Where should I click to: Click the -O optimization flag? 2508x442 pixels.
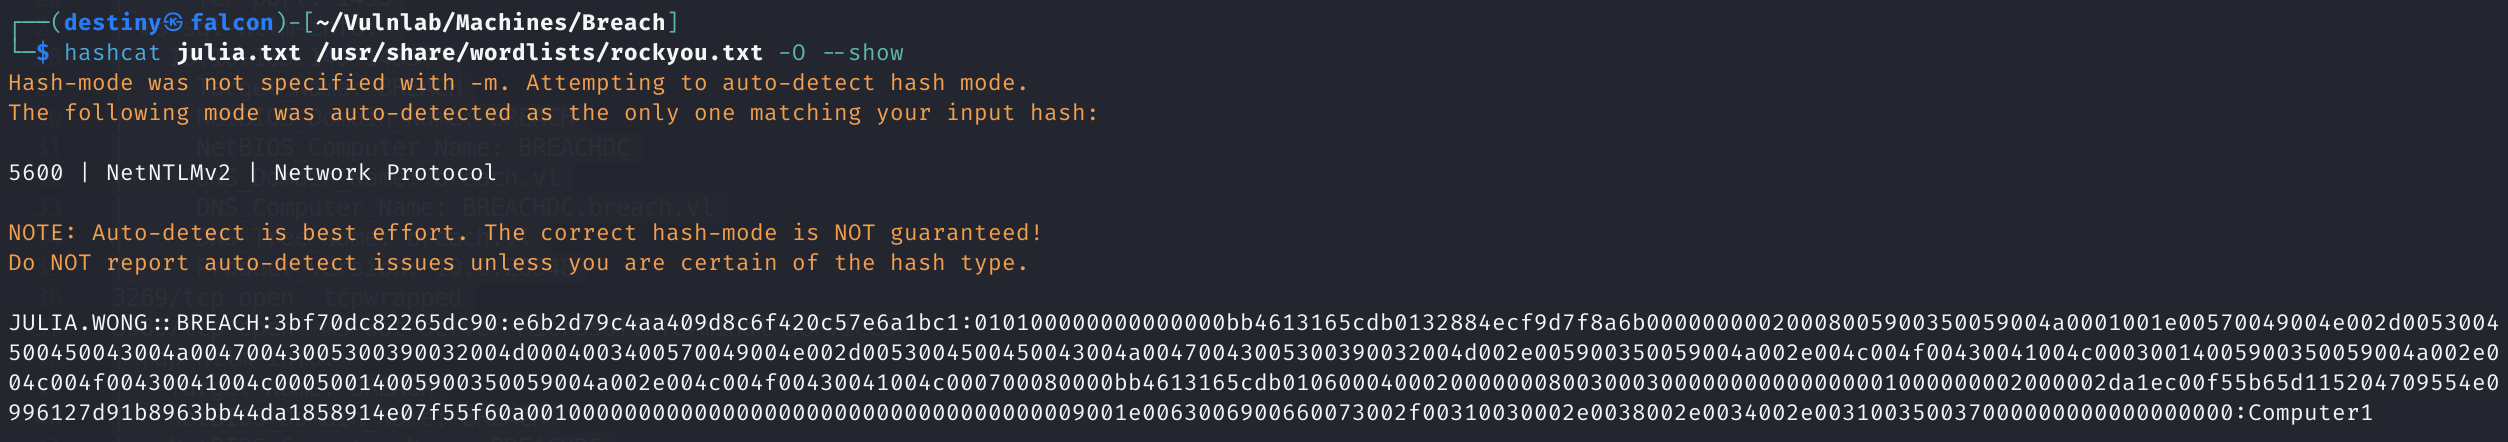[x=792, y=52]
